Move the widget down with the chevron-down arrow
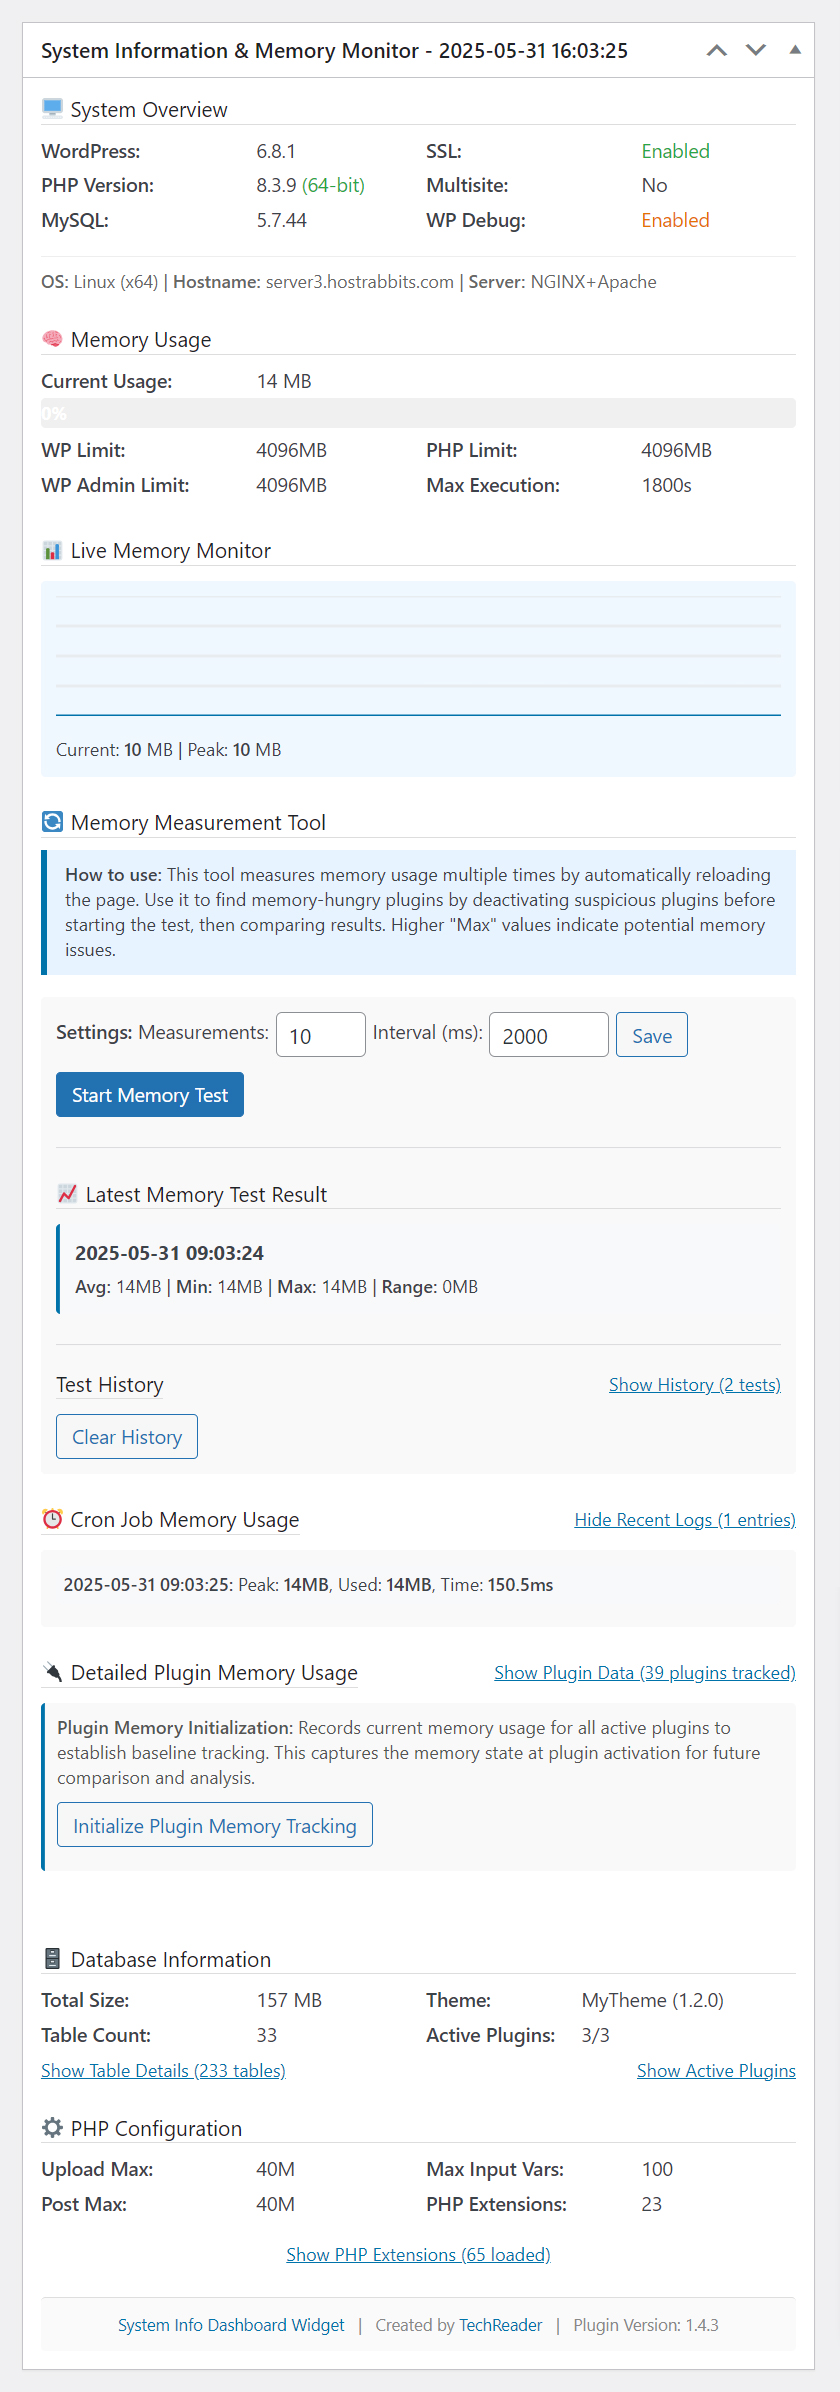Image resolution: width=840 pixels, height=2392 pixels. pos(756,50)
